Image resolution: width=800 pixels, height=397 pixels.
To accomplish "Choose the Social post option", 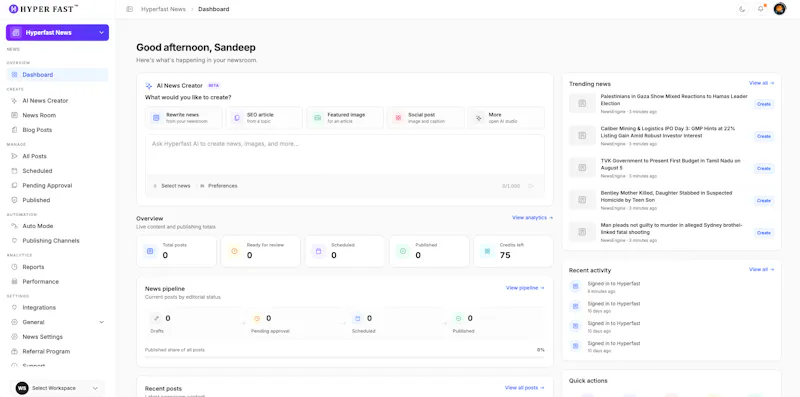I will click(x=426, y=118).
